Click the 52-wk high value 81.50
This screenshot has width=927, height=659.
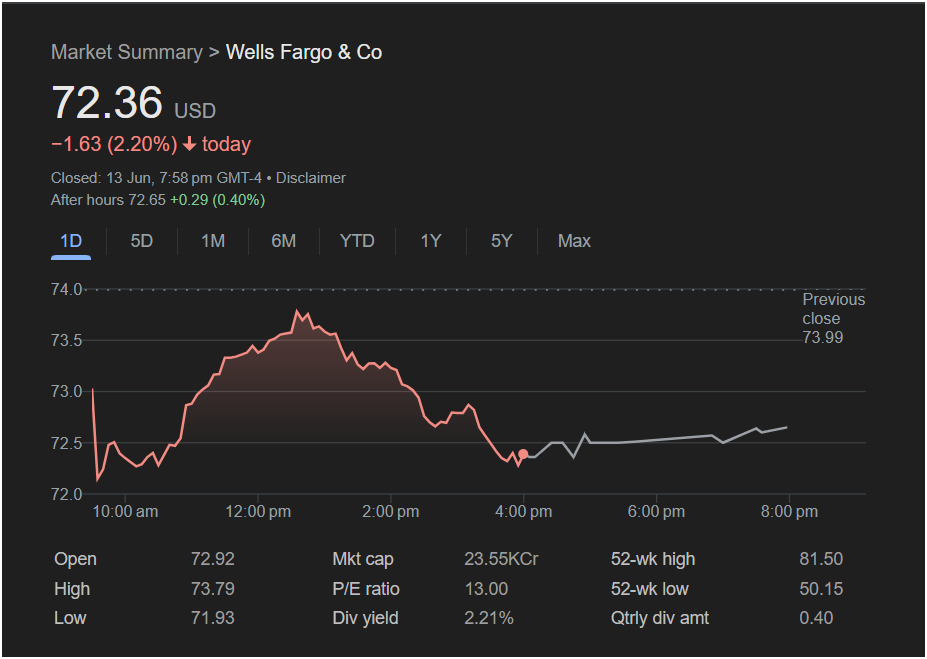tap(821, 559)
